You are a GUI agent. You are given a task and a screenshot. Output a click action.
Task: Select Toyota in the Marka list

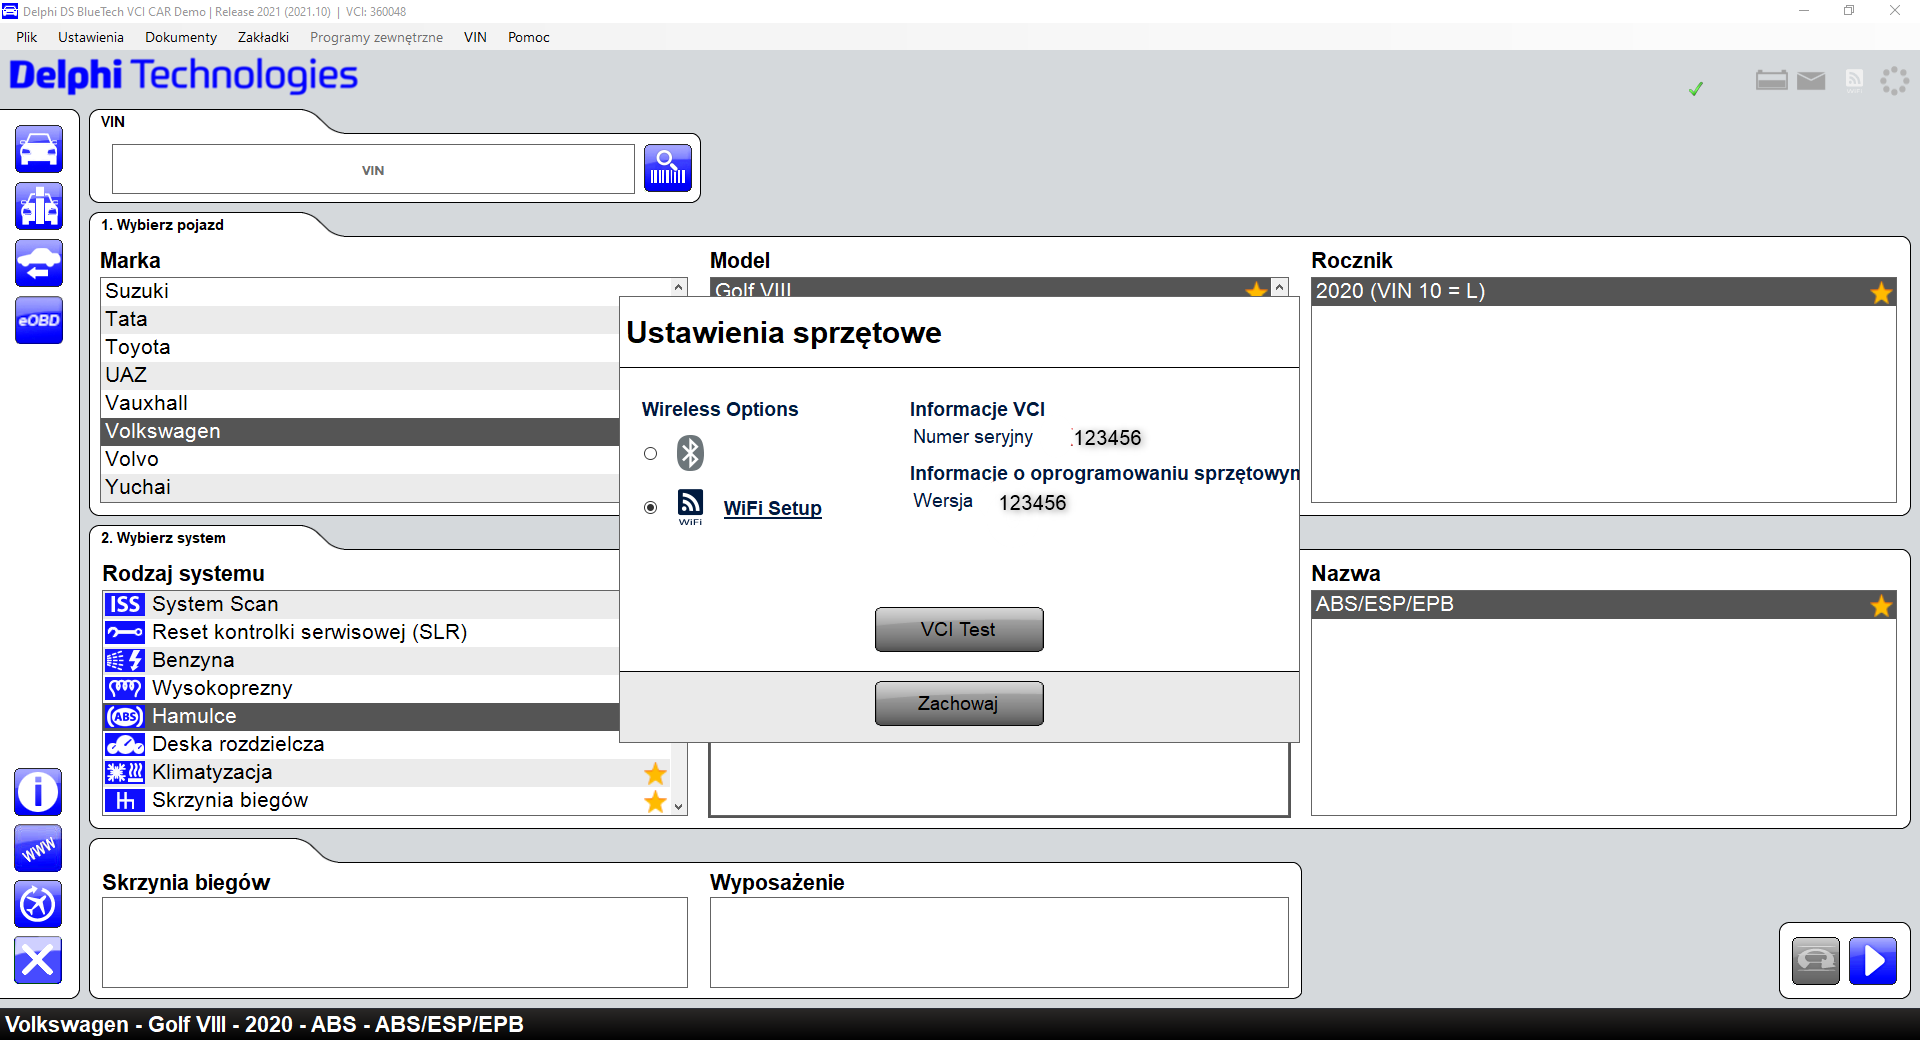tap(138, 347)
